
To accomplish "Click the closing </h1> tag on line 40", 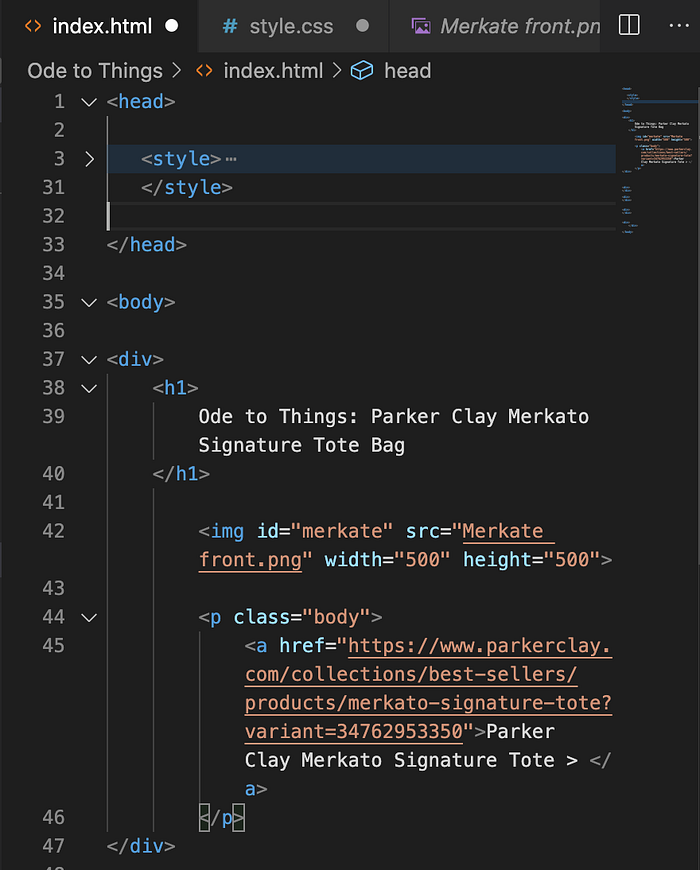I will [181, 474].
